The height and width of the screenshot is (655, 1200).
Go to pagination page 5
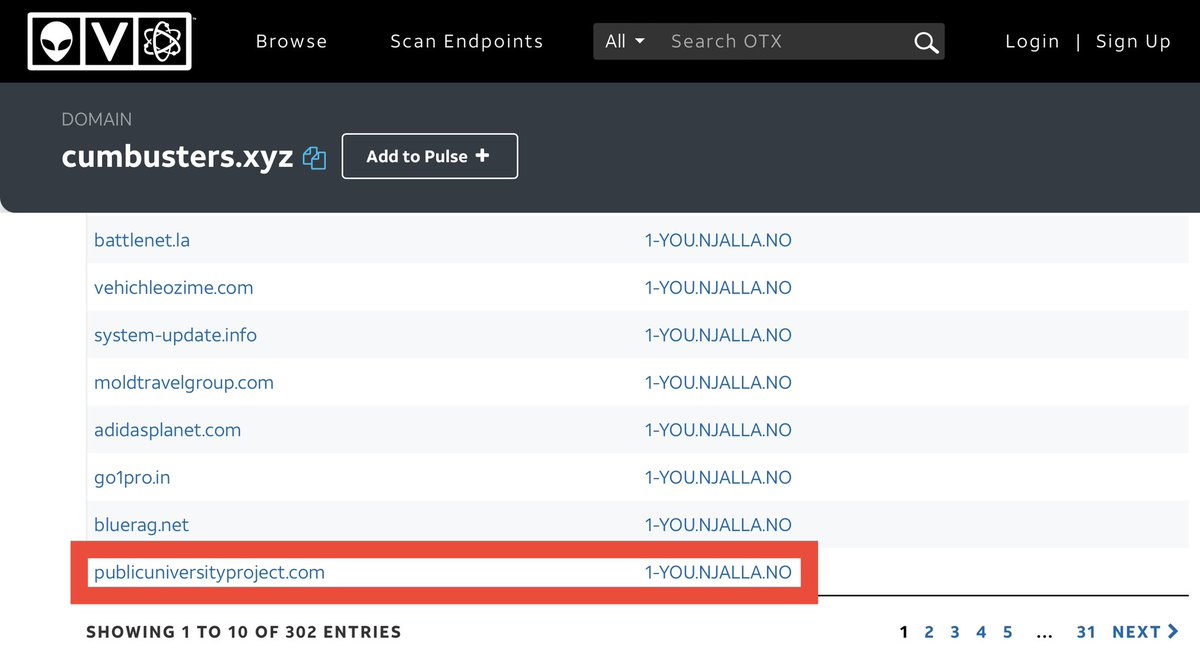[x=1008, y=632]
